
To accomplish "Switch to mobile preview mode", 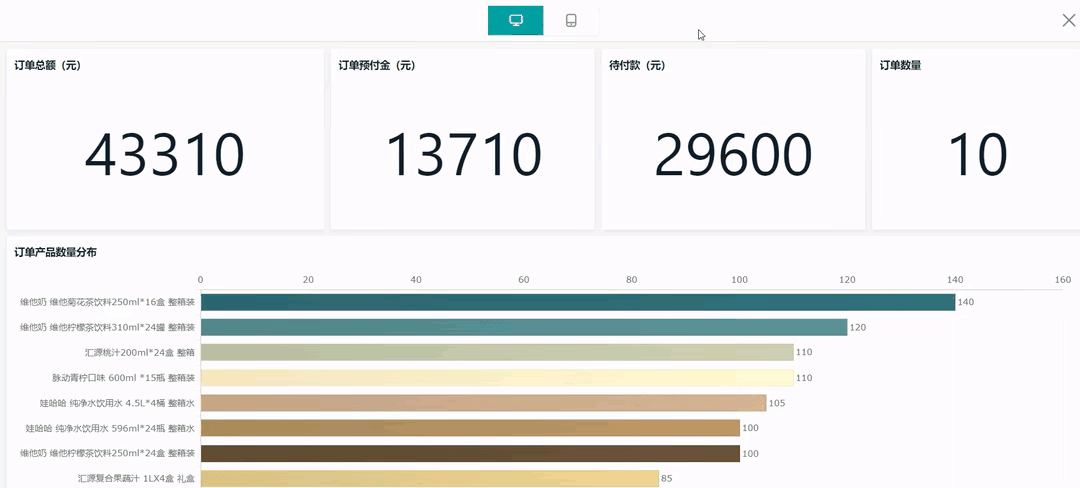I will 571,20.
